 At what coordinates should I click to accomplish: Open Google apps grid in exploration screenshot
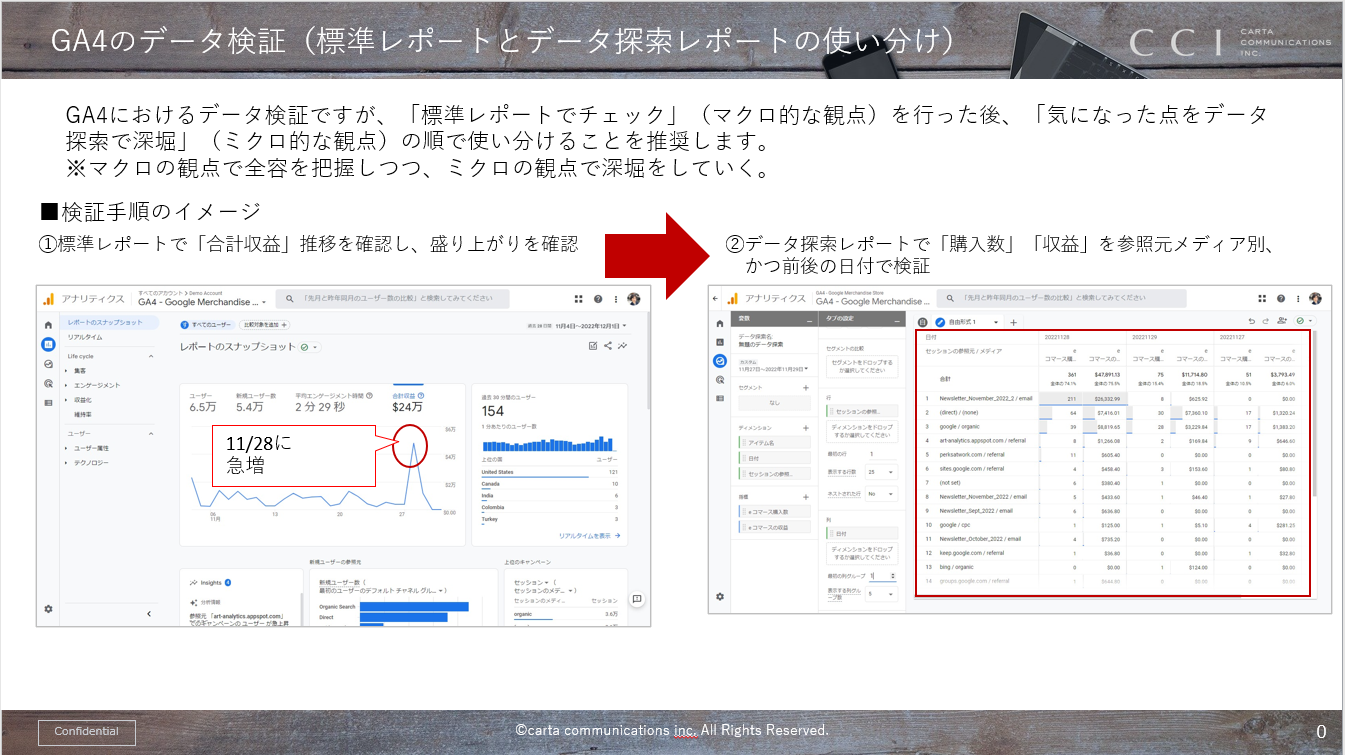(1262, 298)
